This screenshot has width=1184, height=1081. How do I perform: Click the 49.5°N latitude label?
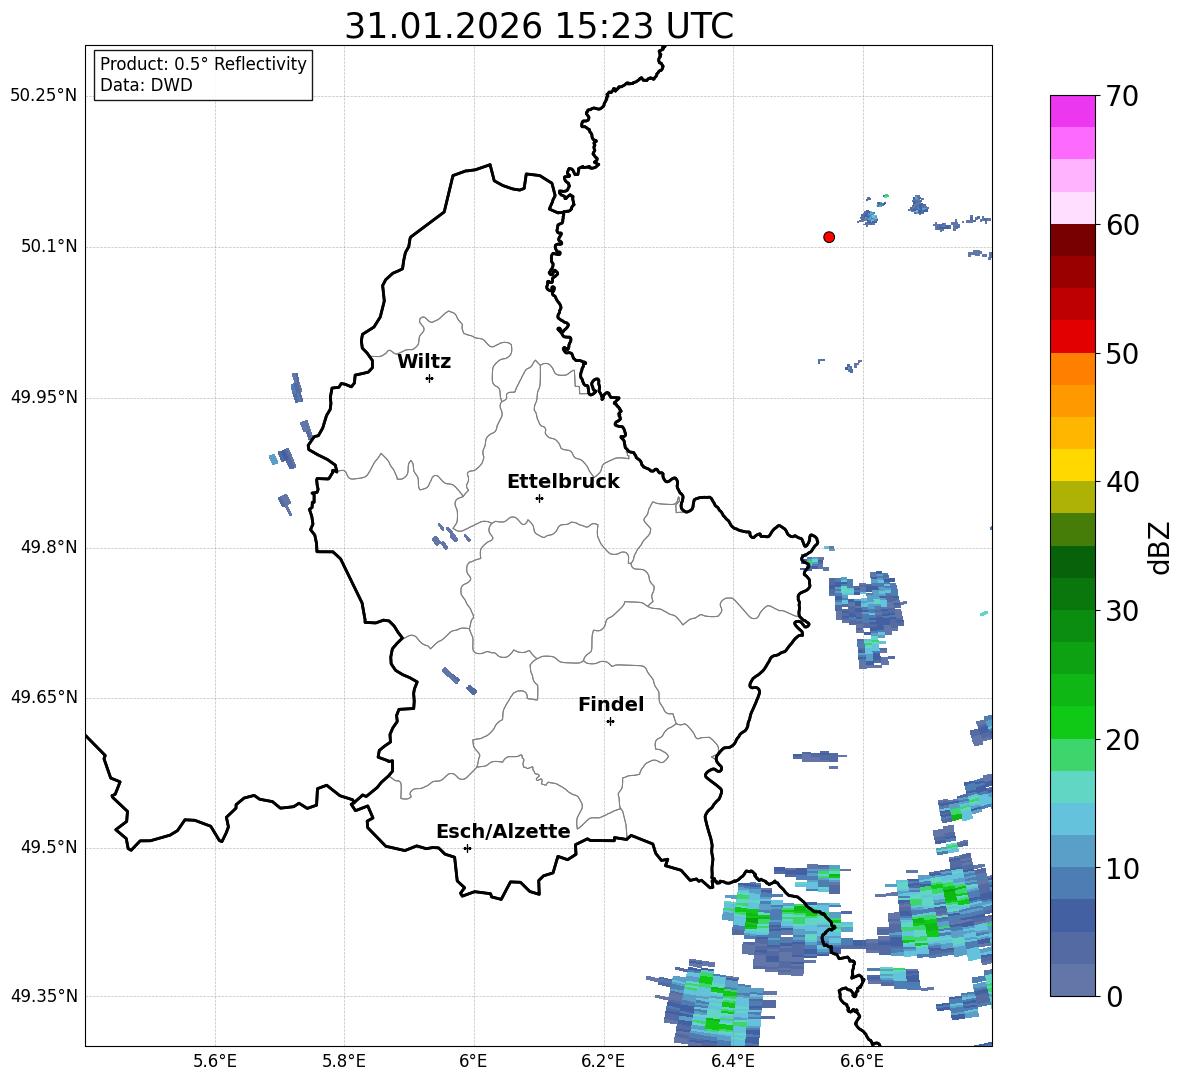pyautogui.click(x=48, y=847)
